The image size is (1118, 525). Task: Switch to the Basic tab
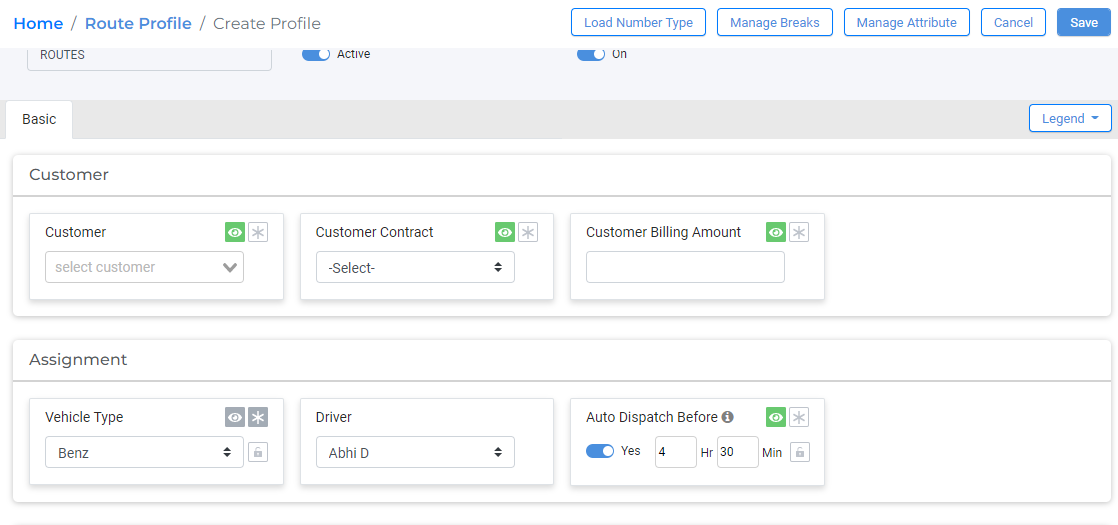(x=39, y=119)
